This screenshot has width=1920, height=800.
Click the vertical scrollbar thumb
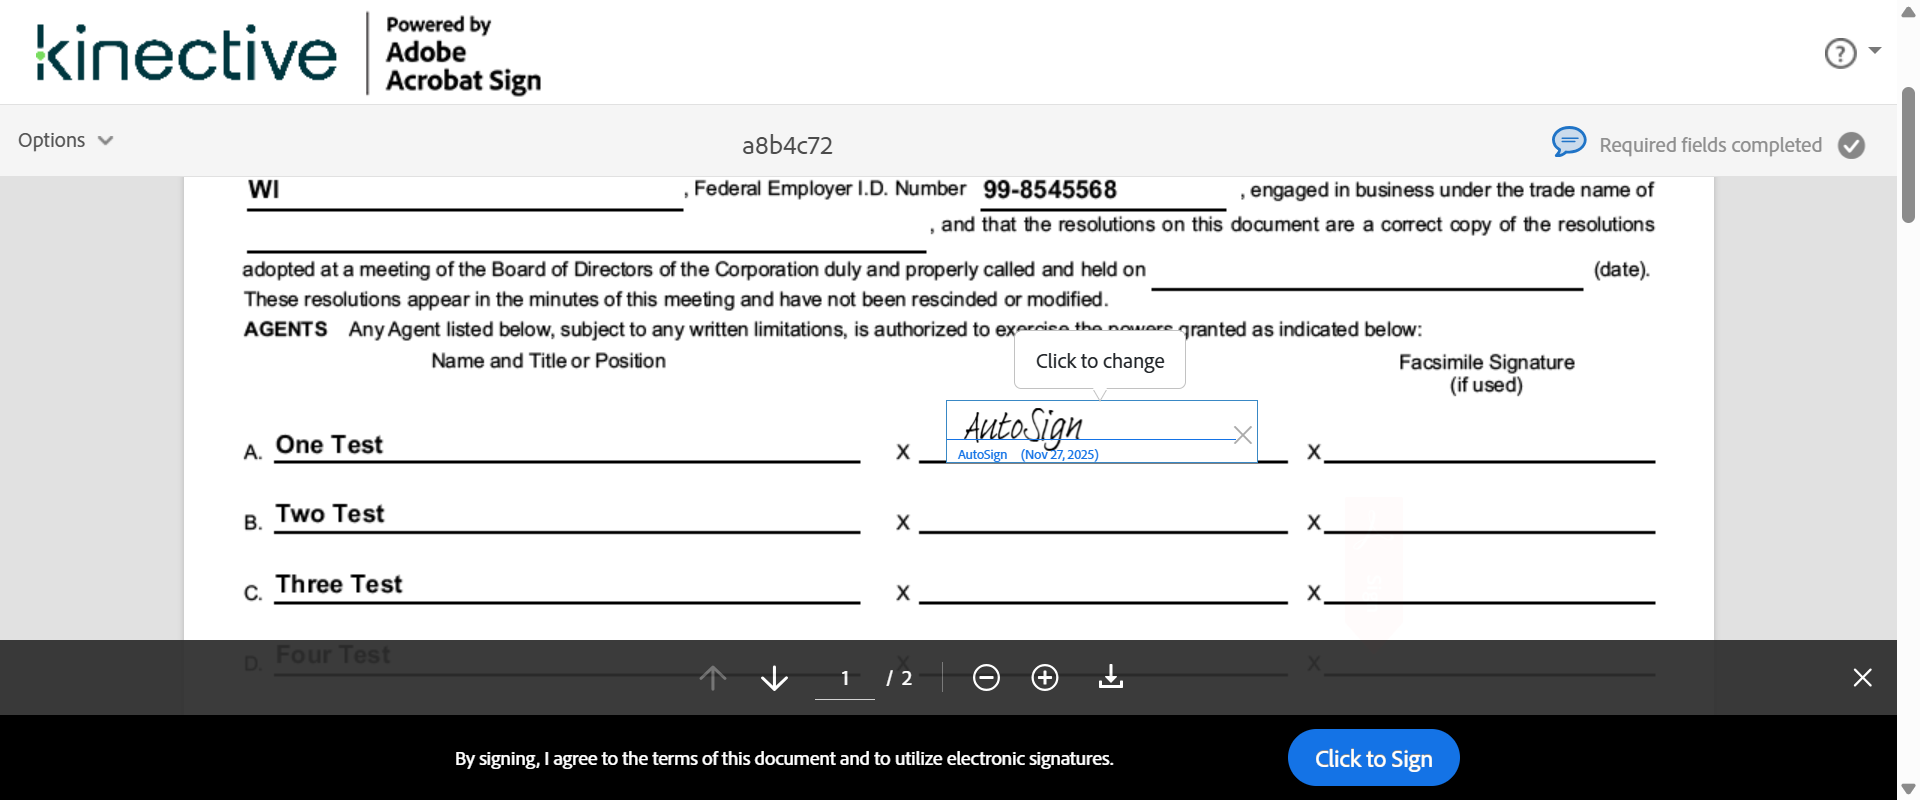click(x=1908, y=155)
